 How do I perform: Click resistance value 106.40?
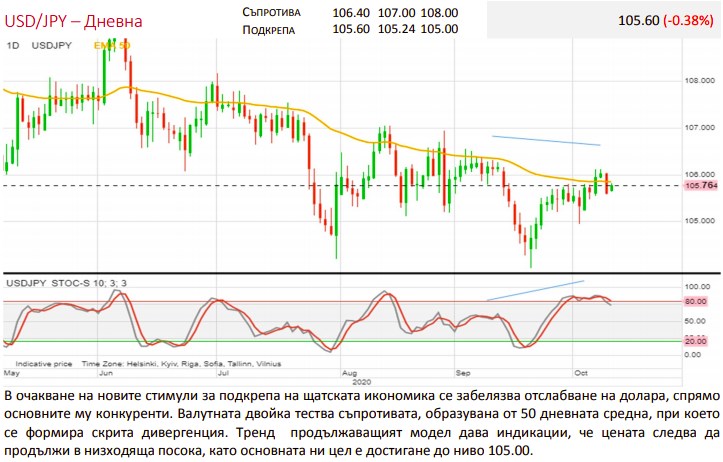pos(351,12)
